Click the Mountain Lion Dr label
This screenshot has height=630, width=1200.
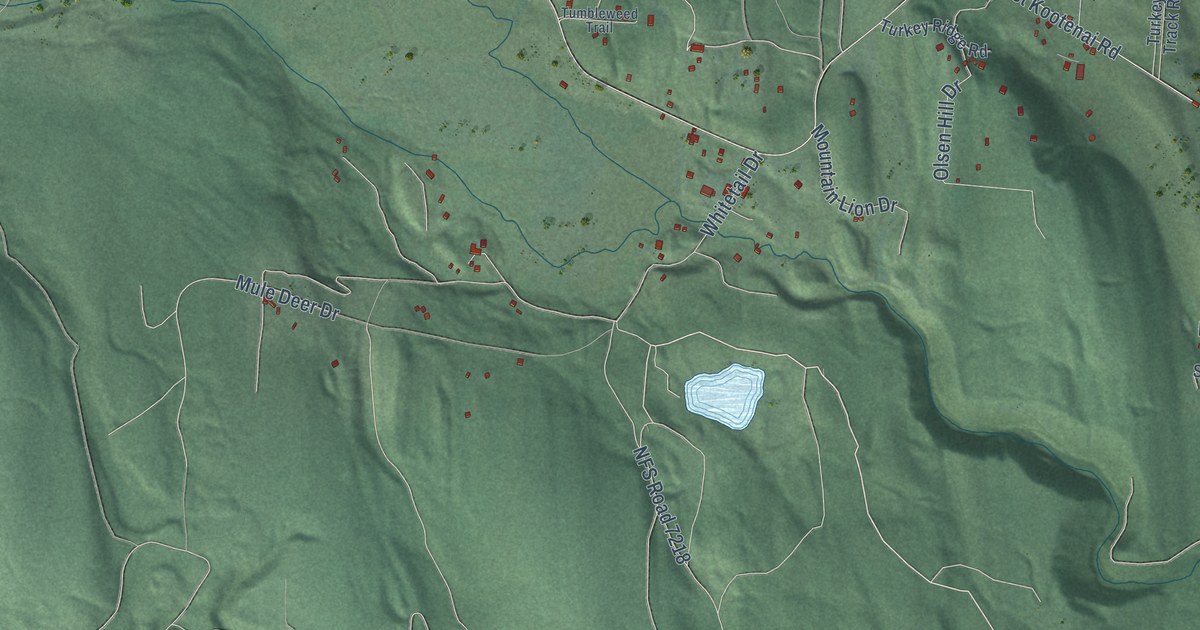point(855,169)
